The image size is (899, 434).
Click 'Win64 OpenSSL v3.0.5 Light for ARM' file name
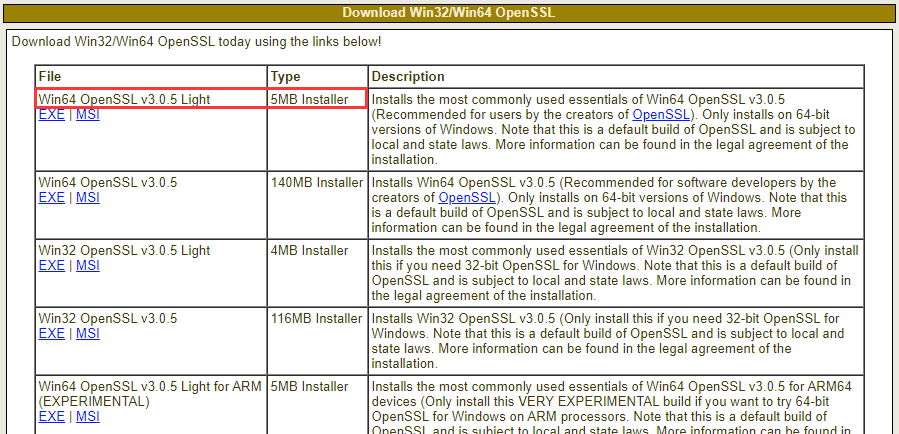tap(150, 393)
